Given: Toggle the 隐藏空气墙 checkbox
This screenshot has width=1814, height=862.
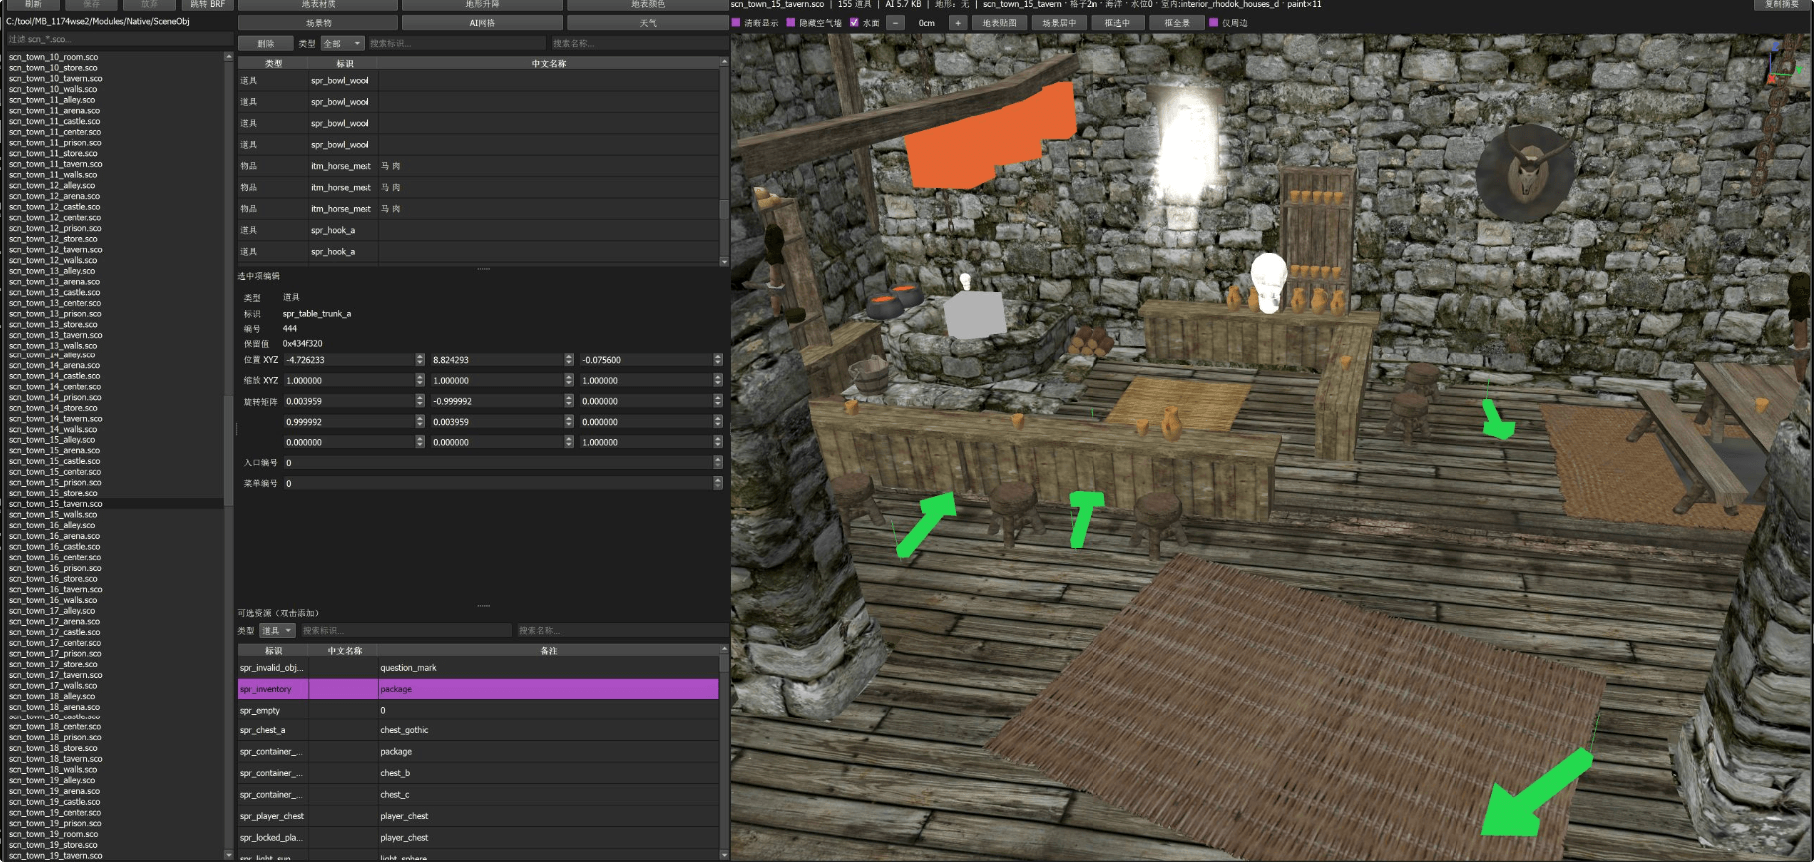Looking at the screenshot, I should pos(790,22).
